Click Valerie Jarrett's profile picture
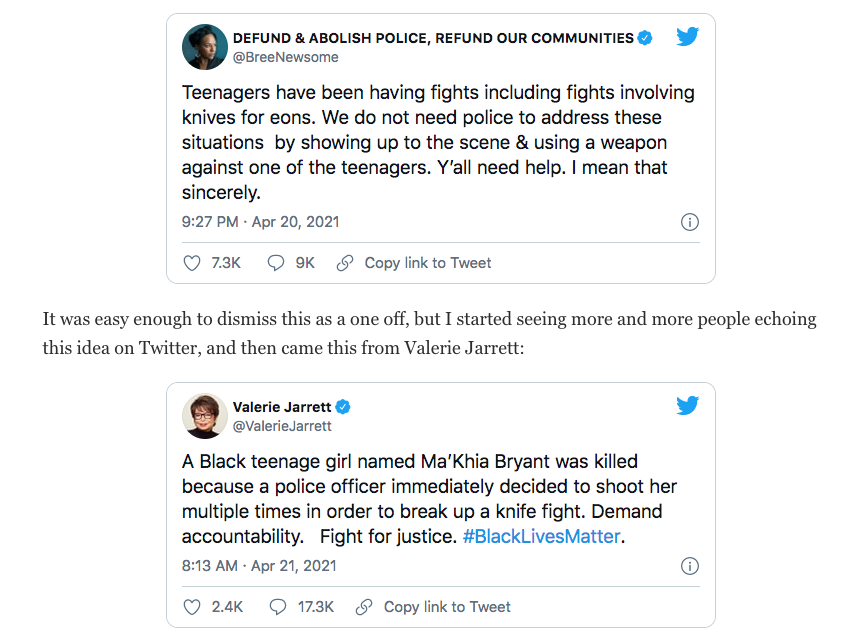The image size is (842, 643). [204, 416]
